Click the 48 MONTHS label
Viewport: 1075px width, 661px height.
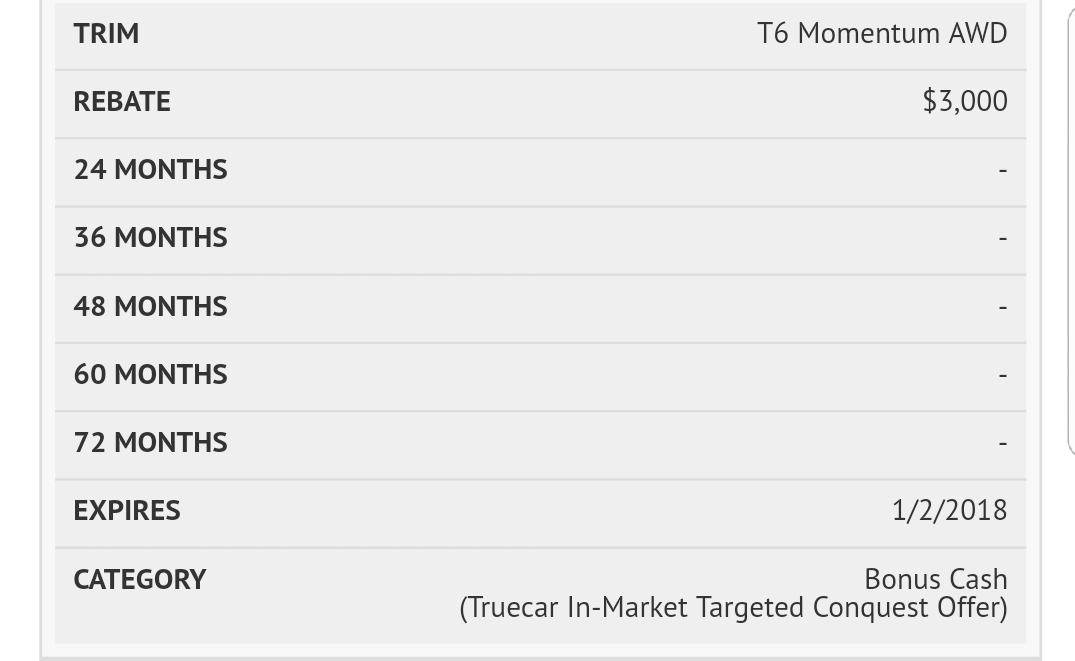coord(150,307)
